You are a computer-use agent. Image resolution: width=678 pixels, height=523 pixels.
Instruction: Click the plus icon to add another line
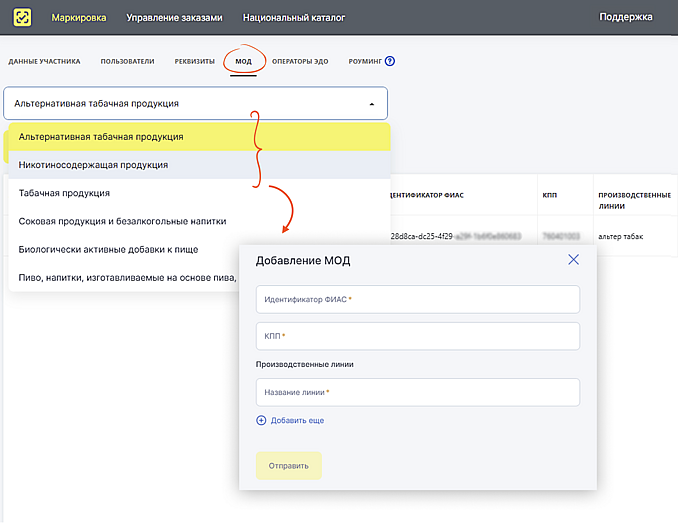coord(261,421)
